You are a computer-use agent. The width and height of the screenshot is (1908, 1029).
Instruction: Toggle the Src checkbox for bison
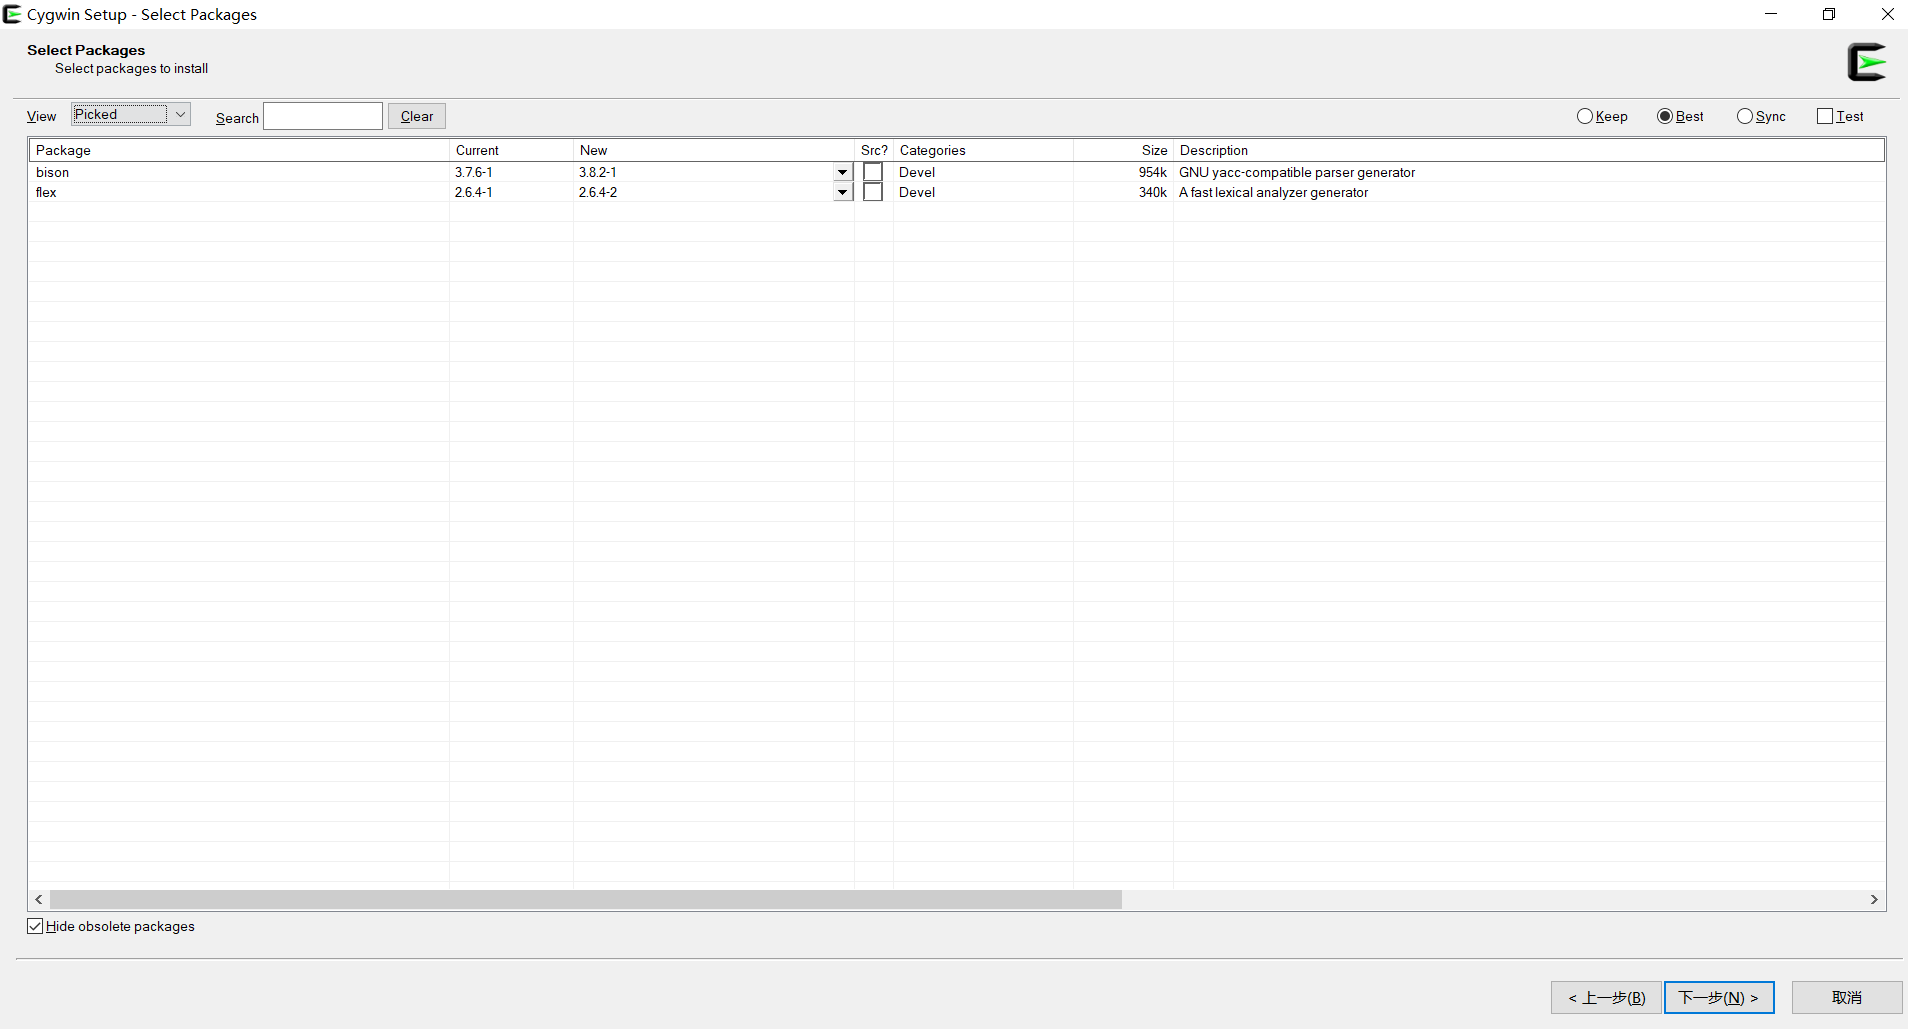(x=873, y=172)
